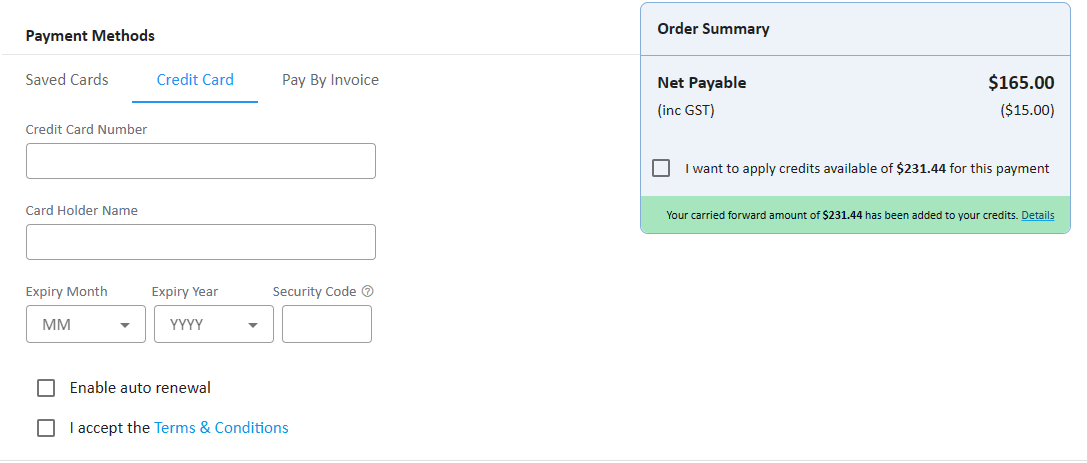This screenshot has width=1088, height=463.
Task: Click the carried forward amount banner text
Action: tap(842, 215)
